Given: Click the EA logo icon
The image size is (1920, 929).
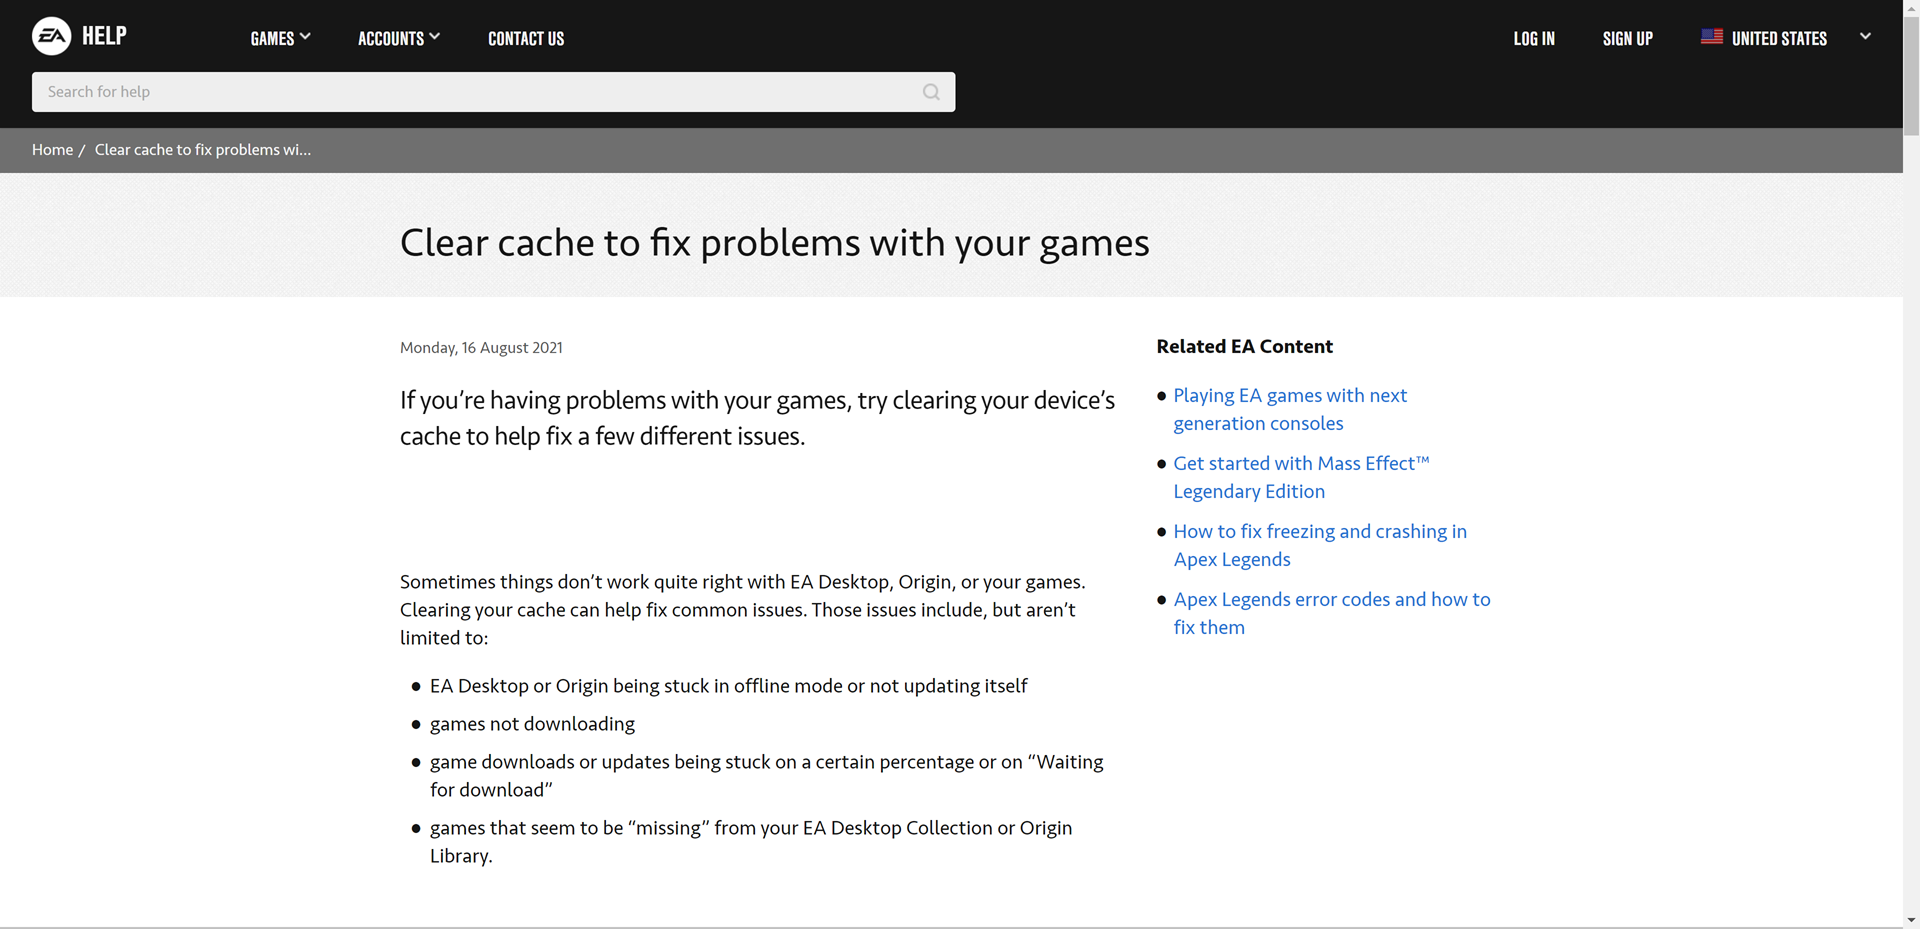Looking at the screenshot, I should pyautogui.click(x=51, y=37).
